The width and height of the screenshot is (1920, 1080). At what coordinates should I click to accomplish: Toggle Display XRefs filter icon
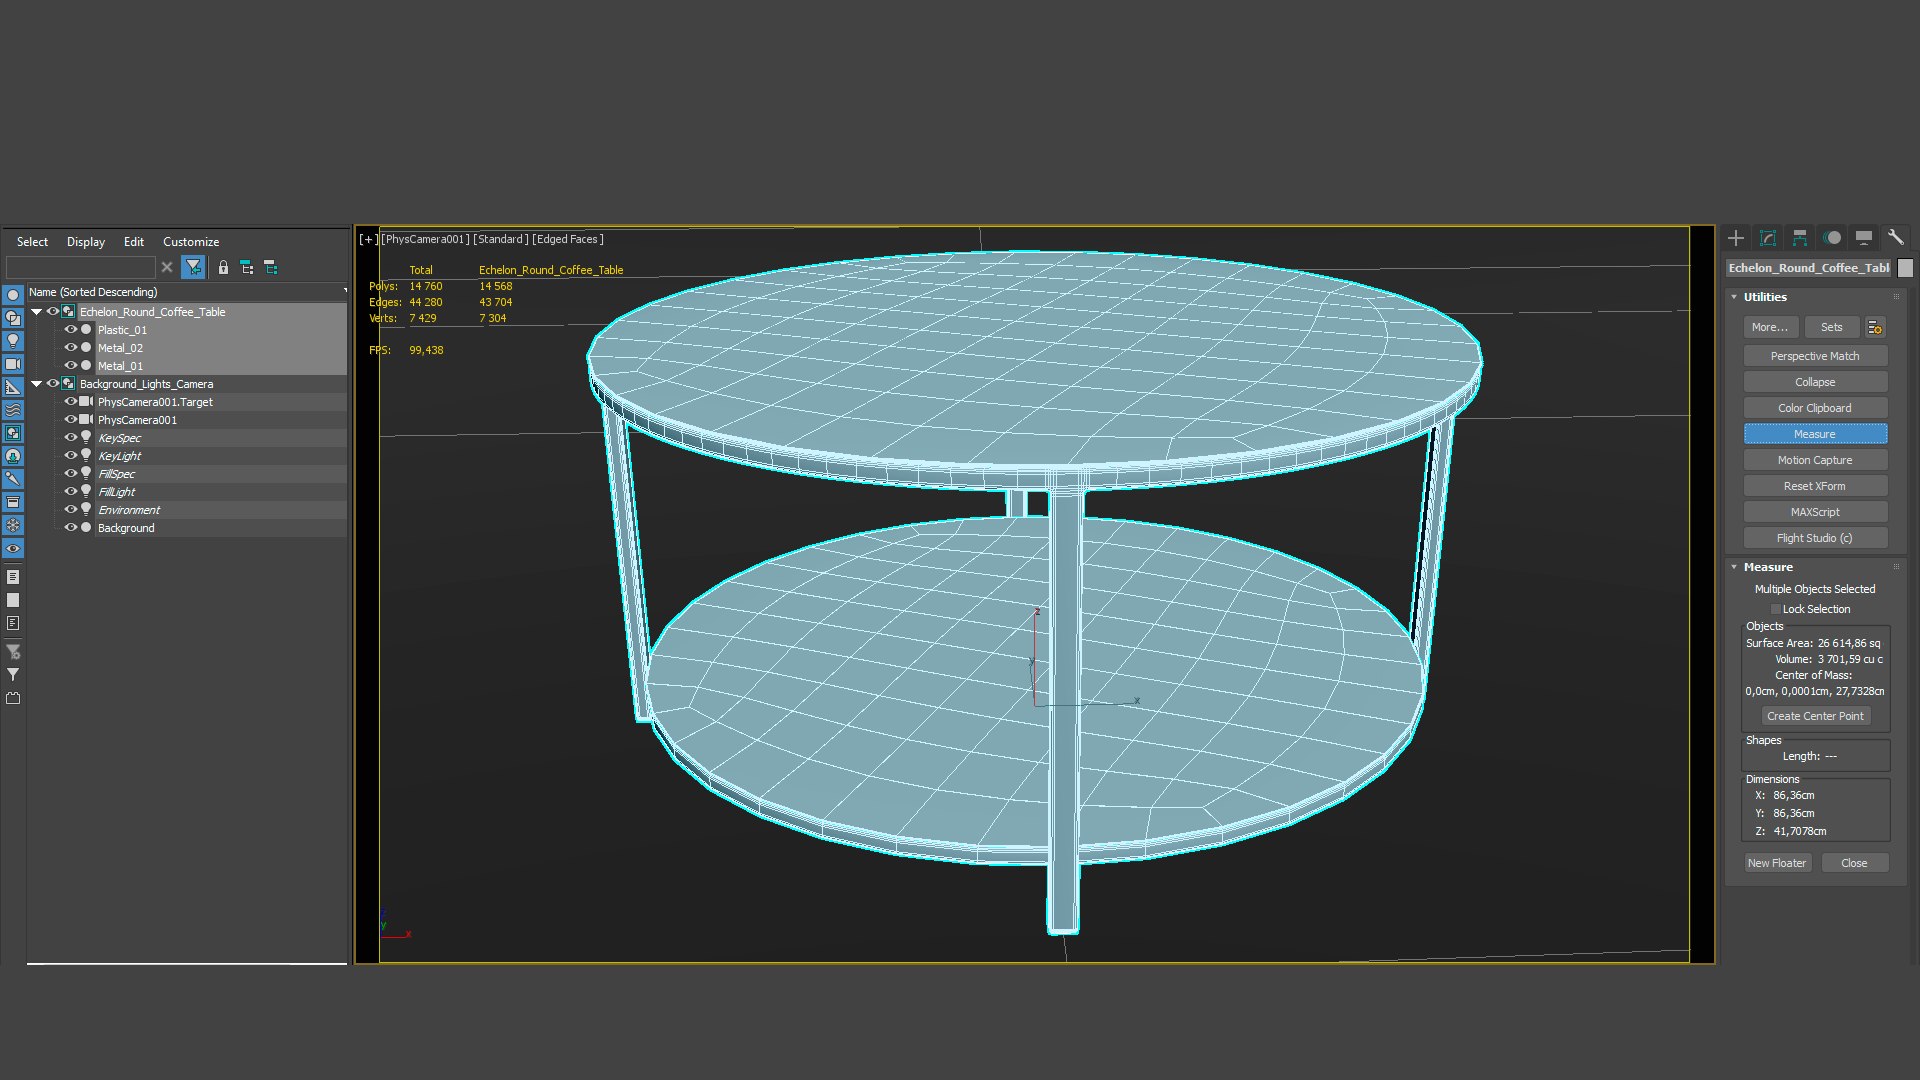tap(13, 456)
